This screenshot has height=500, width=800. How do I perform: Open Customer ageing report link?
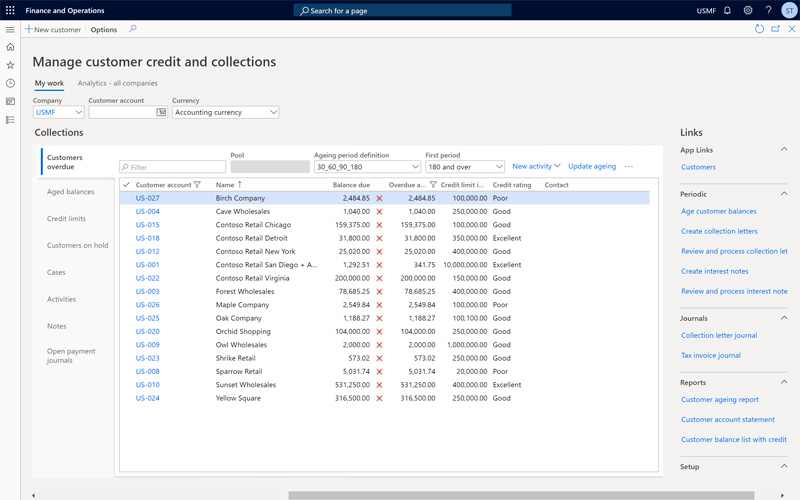[x=719, y=399]
